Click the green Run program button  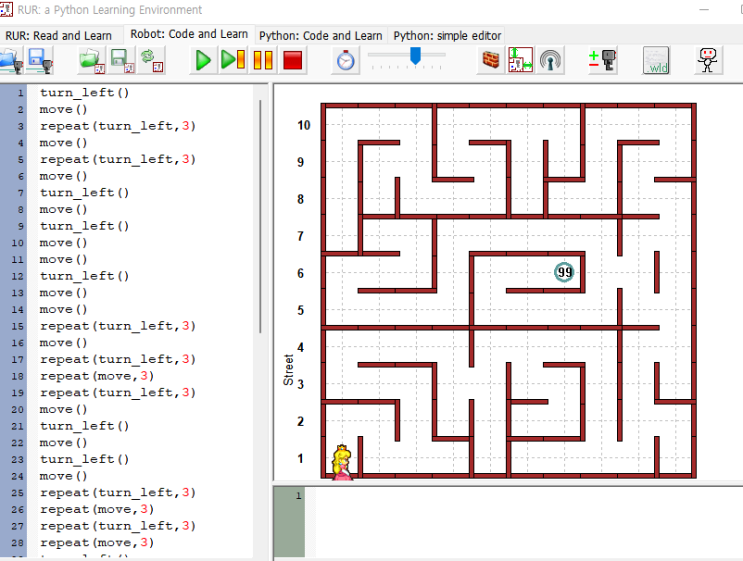point(203,61)
